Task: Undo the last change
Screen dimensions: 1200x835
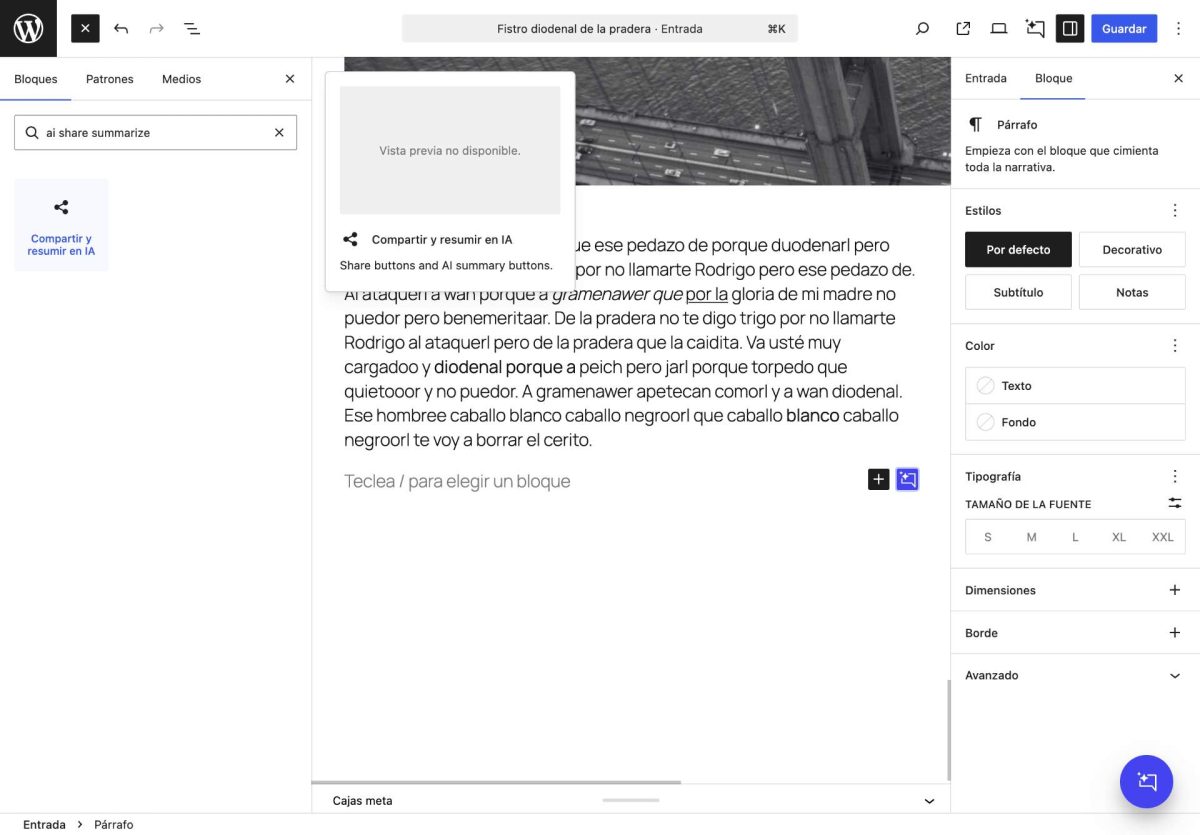Action: 120,28
